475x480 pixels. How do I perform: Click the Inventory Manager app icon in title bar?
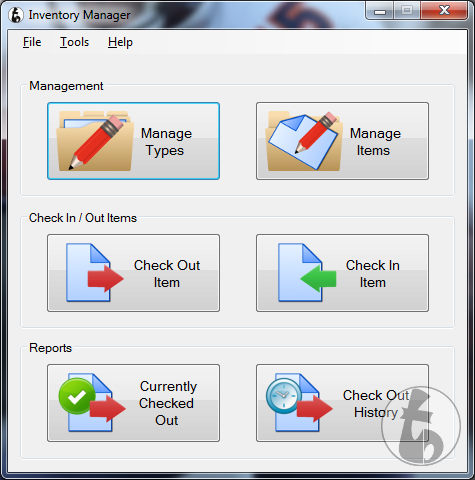click(x=16, y=15)
